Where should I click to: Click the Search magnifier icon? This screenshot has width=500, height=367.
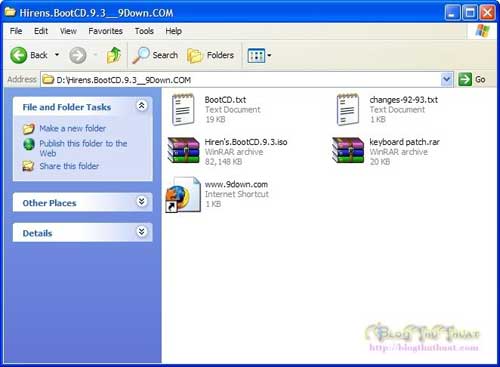coord(141,55)
